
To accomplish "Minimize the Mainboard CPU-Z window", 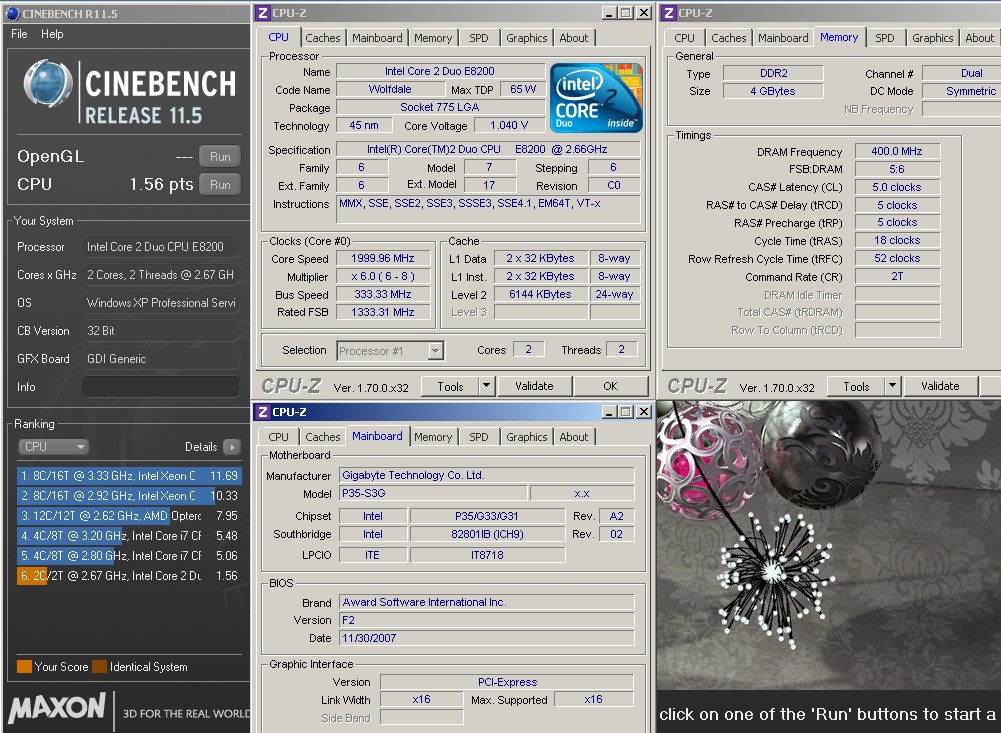I will tap(609, 412).
